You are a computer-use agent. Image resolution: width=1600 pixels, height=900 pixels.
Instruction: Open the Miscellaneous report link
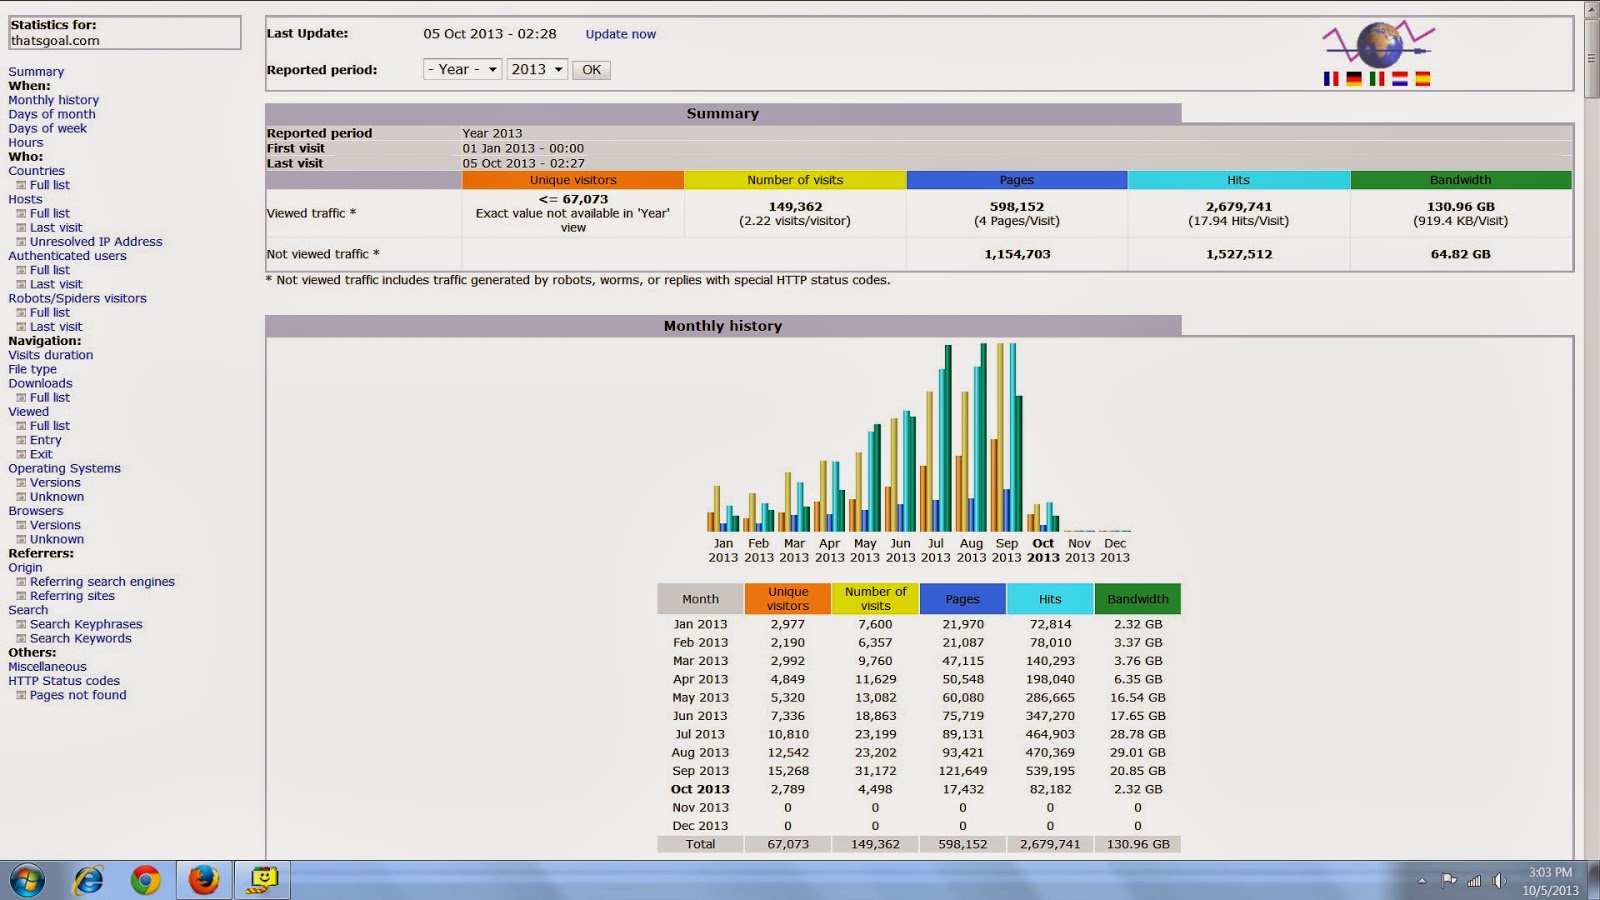(48, 667)
